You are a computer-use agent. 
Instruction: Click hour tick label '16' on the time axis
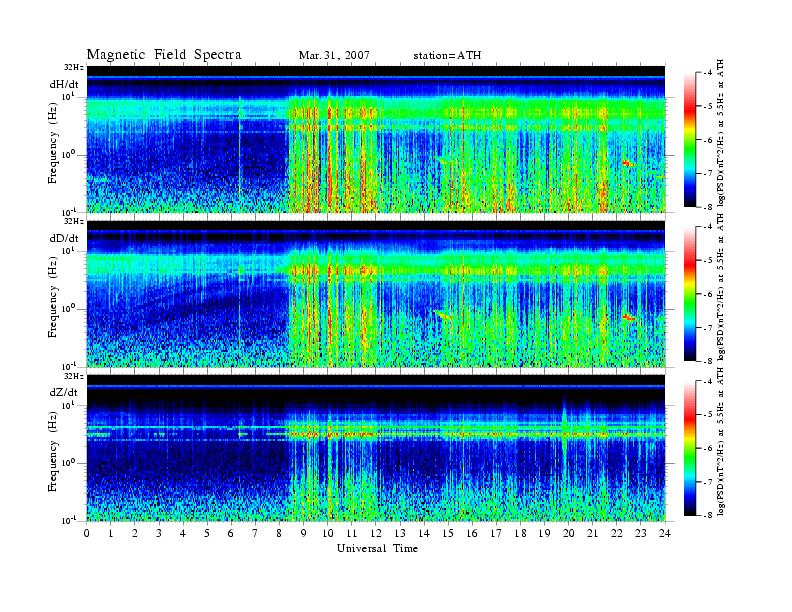point(472,533)
